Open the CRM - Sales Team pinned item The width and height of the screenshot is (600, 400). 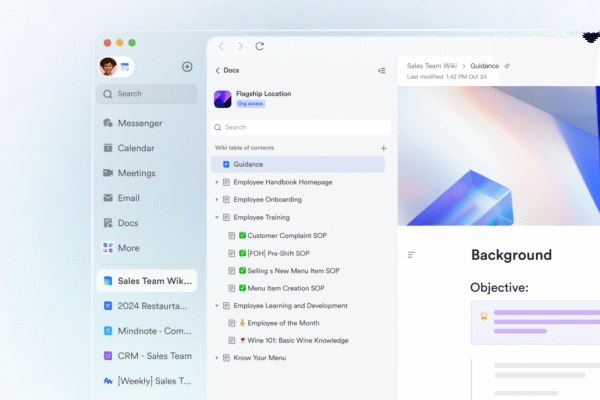147,356
